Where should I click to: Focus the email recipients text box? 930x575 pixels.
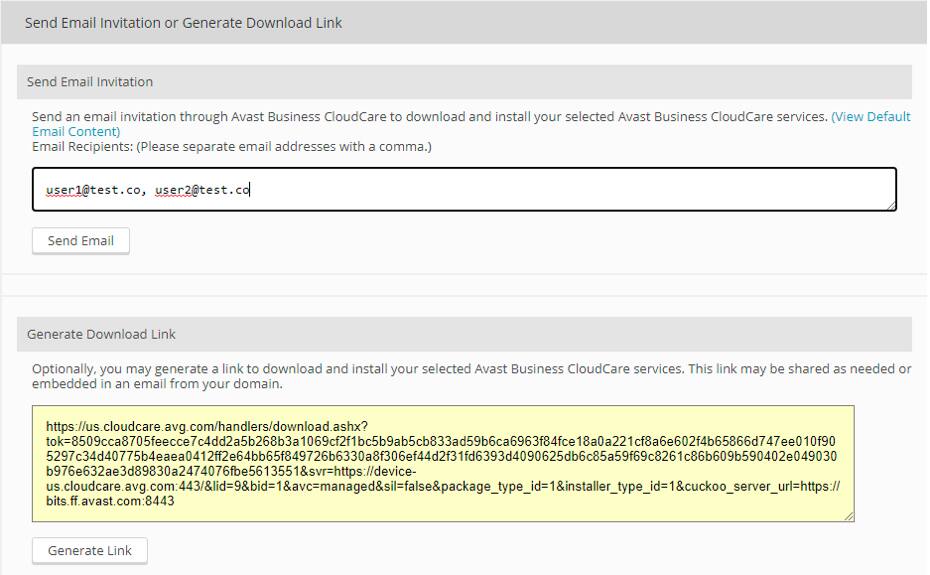560,189
